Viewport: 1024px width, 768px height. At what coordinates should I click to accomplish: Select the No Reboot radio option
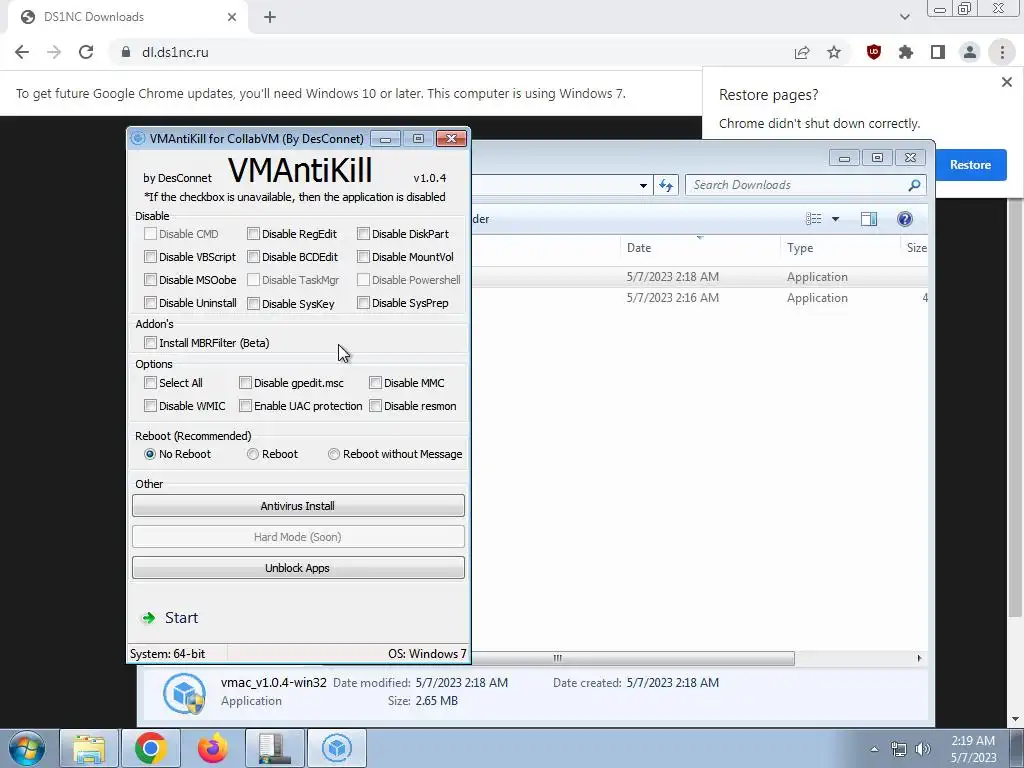pyautogui.click(x=150, y=454)
